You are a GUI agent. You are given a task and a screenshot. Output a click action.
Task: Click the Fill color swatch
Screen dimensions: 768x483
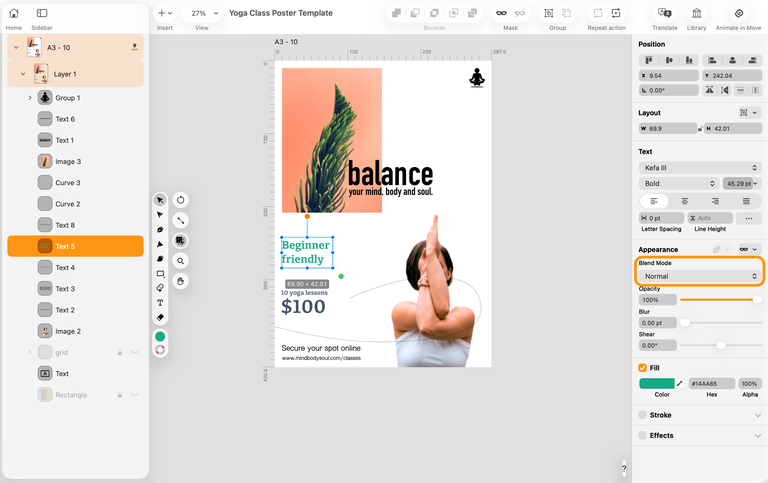[657, 384]
